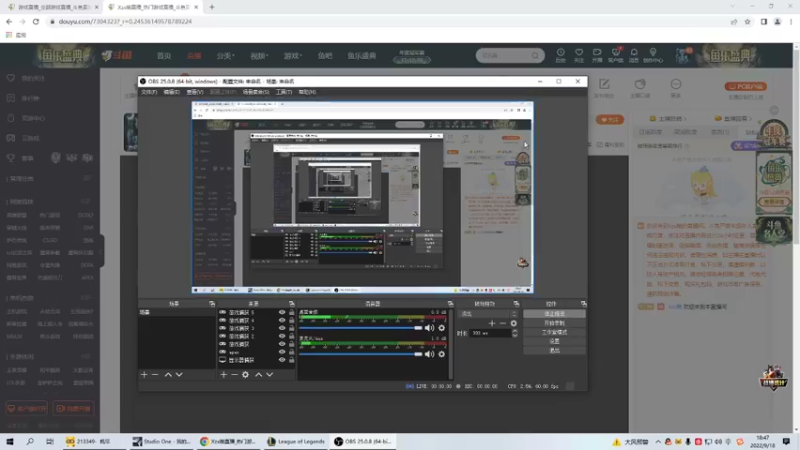Open transition properties via the gear icon

(514, 323)
